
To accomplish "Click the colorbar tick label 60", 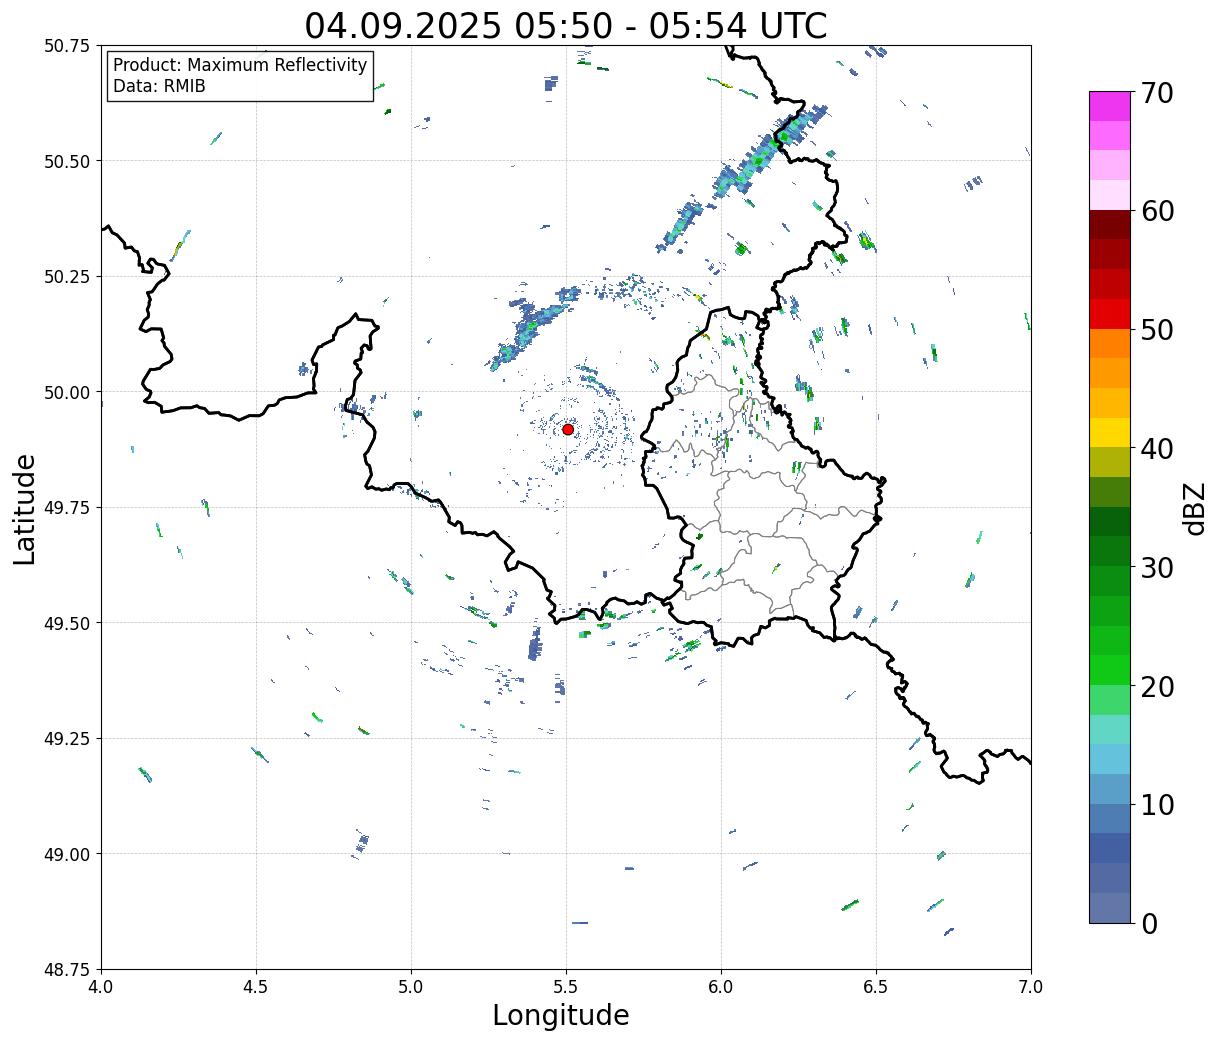I will (x=1158, y=211).
